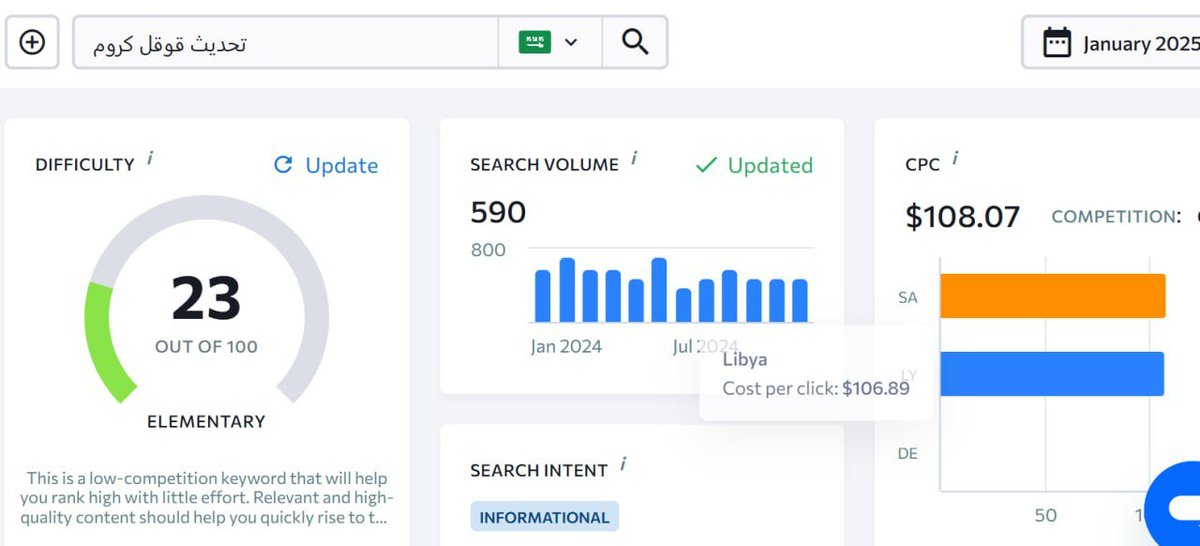Open the Saudi Arabia country flag dropdown
Viewport: 1200px width, 546px height.
550,43
